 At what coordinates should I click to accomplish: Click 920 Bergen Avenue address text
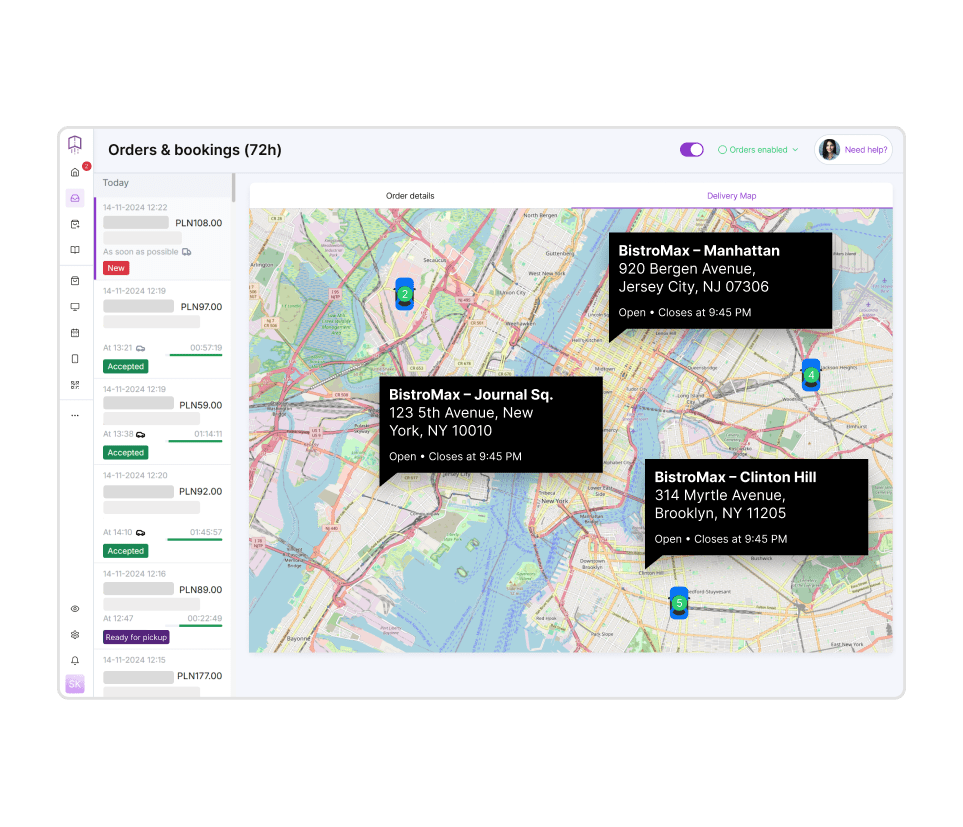pos(693,278)
